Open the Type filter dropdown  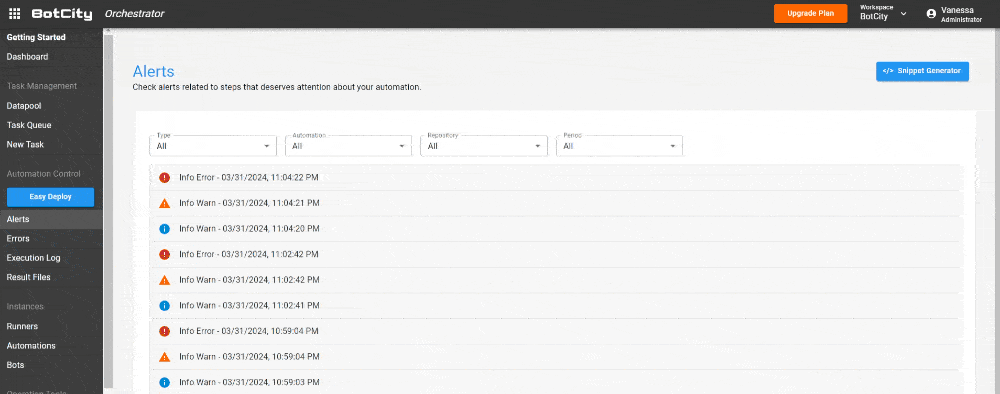coord(213,145)
